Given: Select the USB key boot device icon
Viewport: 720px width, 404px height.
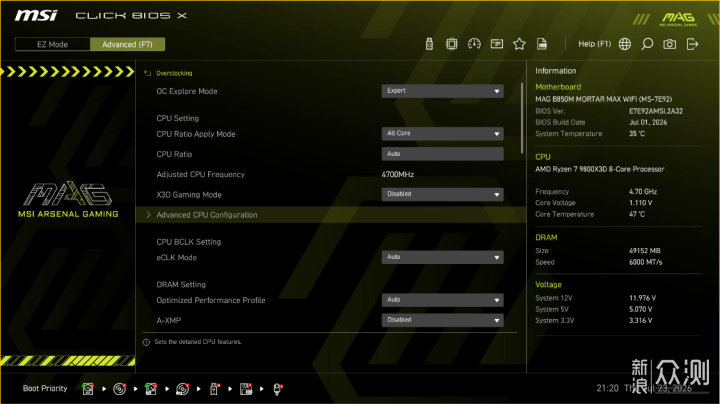Looking at the screenshot, I should tap(214, 389).
